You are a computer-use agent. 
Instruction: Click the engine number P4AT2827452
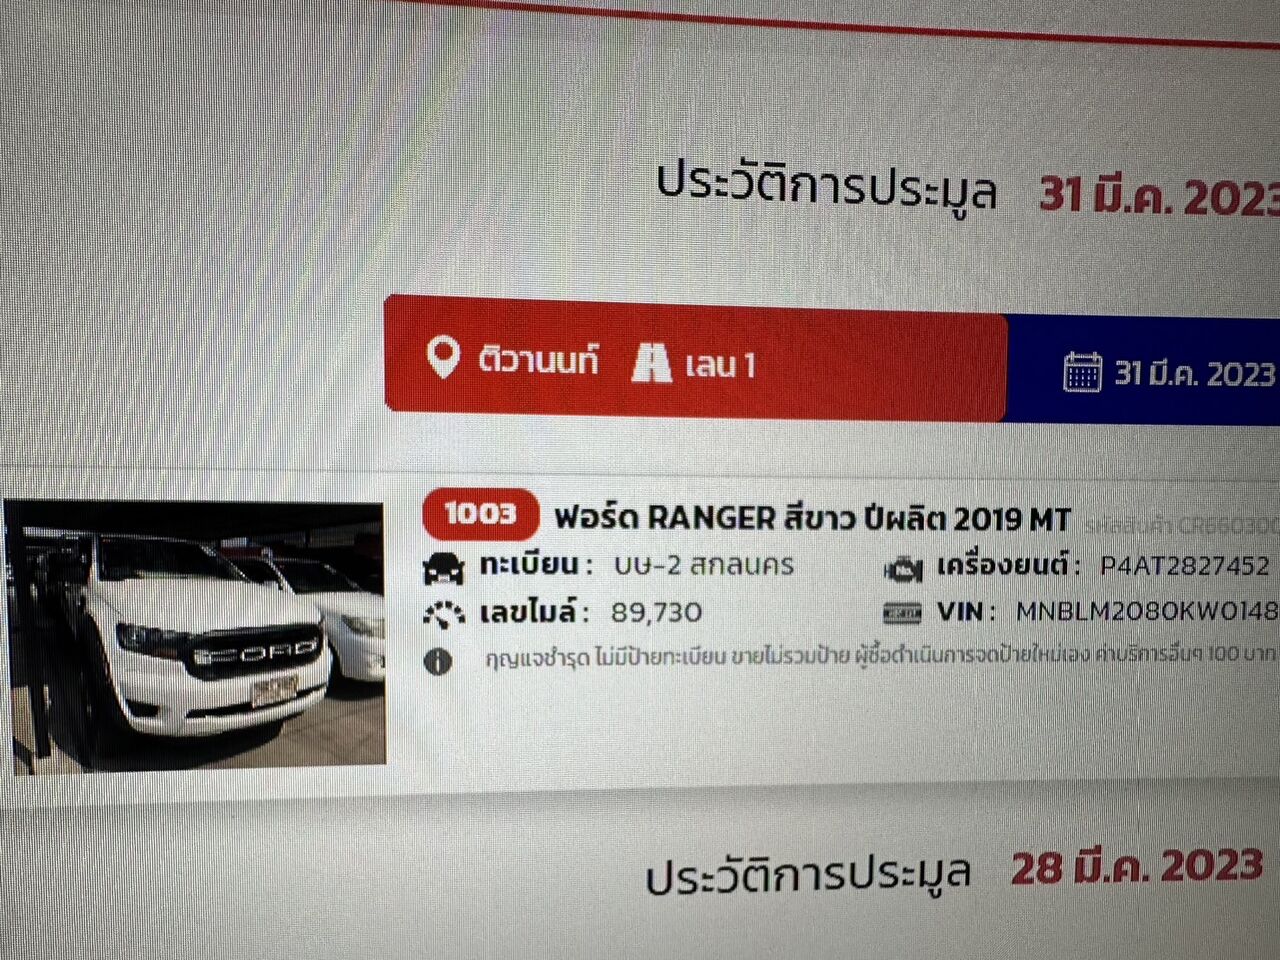[x=1185, y=566]
